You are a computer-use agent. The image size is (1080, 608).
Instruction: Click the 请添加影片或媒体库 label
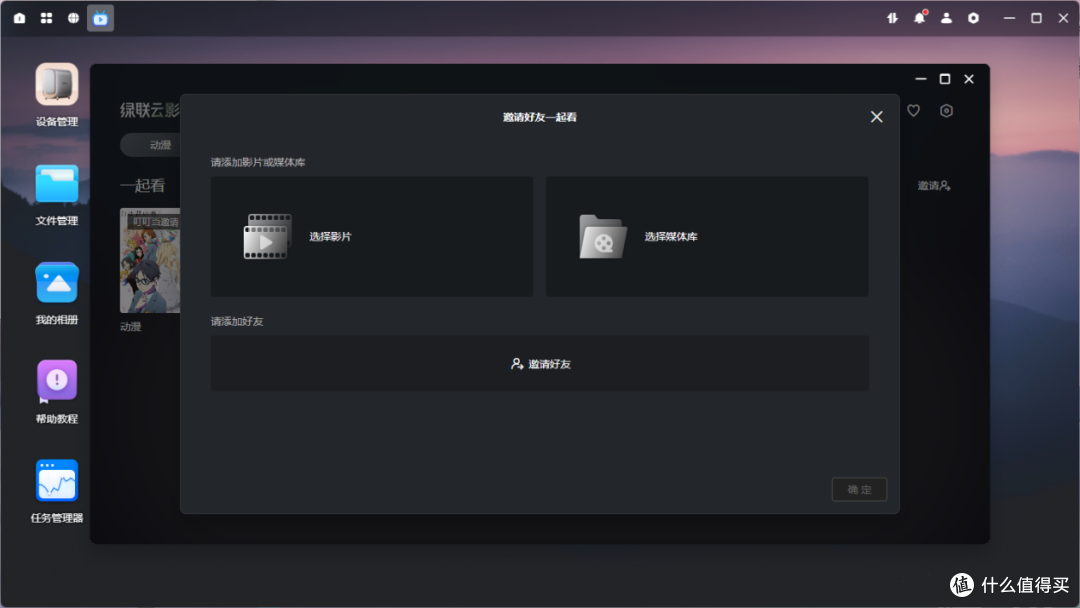[258, 162]
